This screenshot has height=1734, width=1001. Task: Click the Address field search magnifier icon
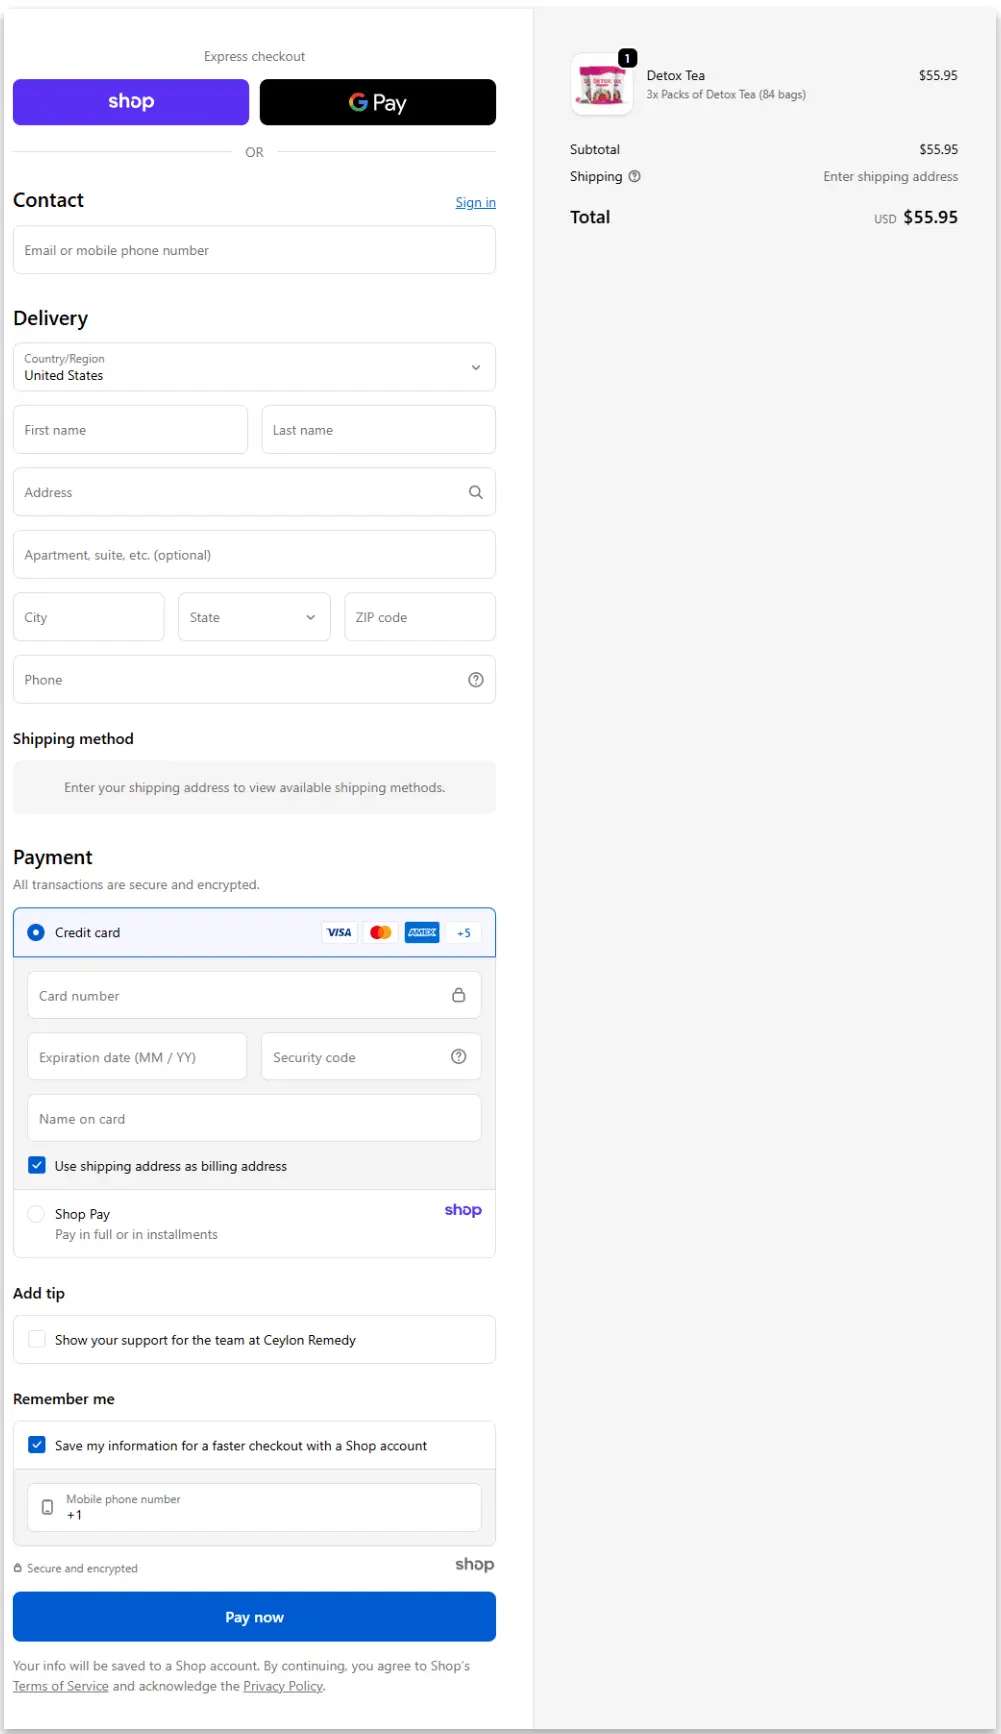tap(475, 492)
